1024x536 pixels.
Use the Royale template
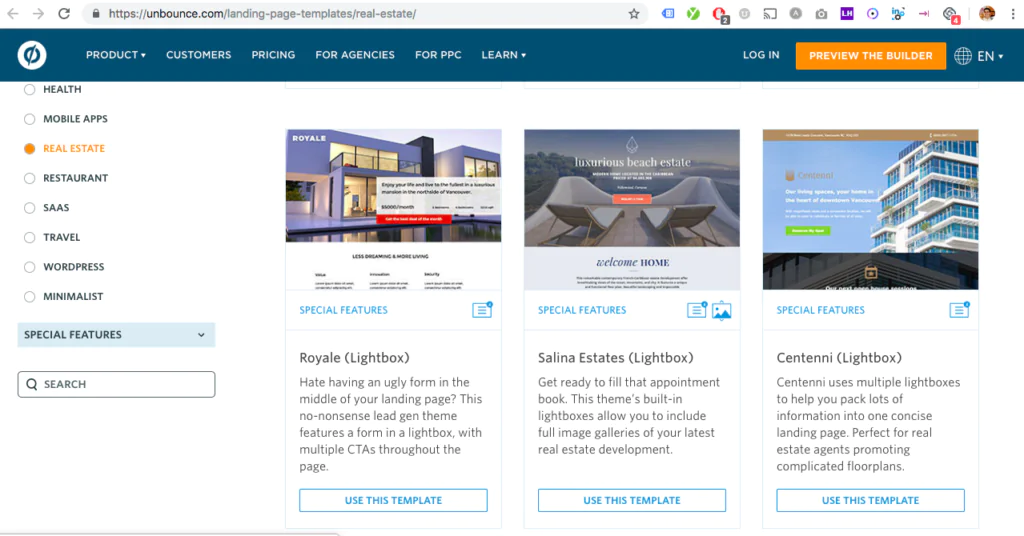pyautogui.click(x=393, y=500)
